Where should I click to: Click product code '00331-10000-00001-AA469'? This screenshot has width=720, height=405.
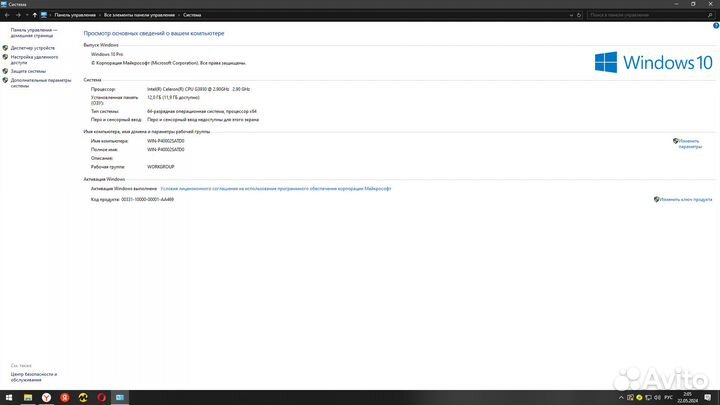coord(147,199)
